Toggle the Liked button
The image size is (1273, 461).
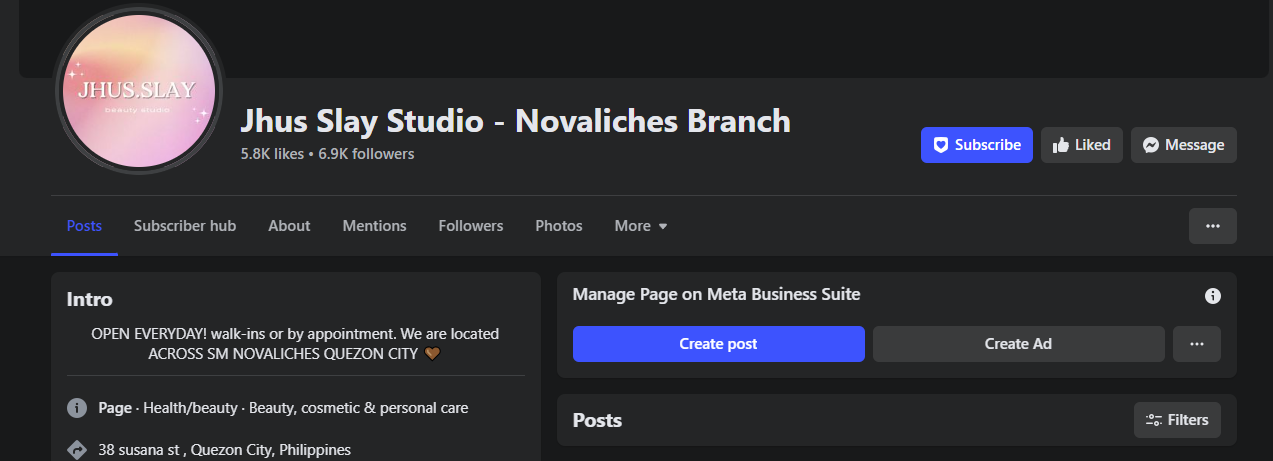click(x=1081, y=145)
